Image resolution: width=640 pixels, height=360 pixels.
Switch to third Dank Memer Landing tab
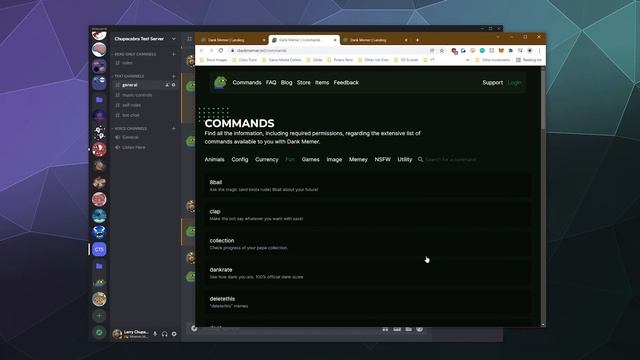click(375, 40)
